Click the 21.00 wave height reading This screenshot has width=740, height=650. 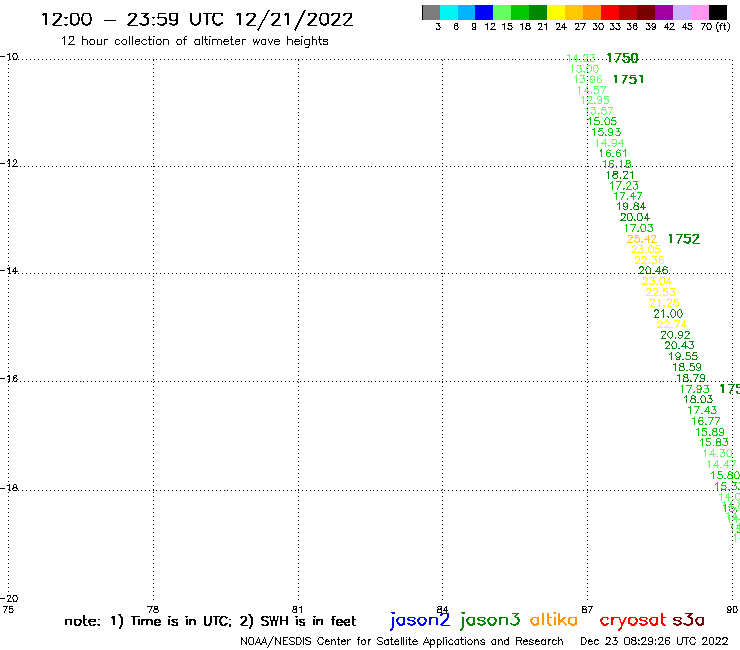(668, 314)
